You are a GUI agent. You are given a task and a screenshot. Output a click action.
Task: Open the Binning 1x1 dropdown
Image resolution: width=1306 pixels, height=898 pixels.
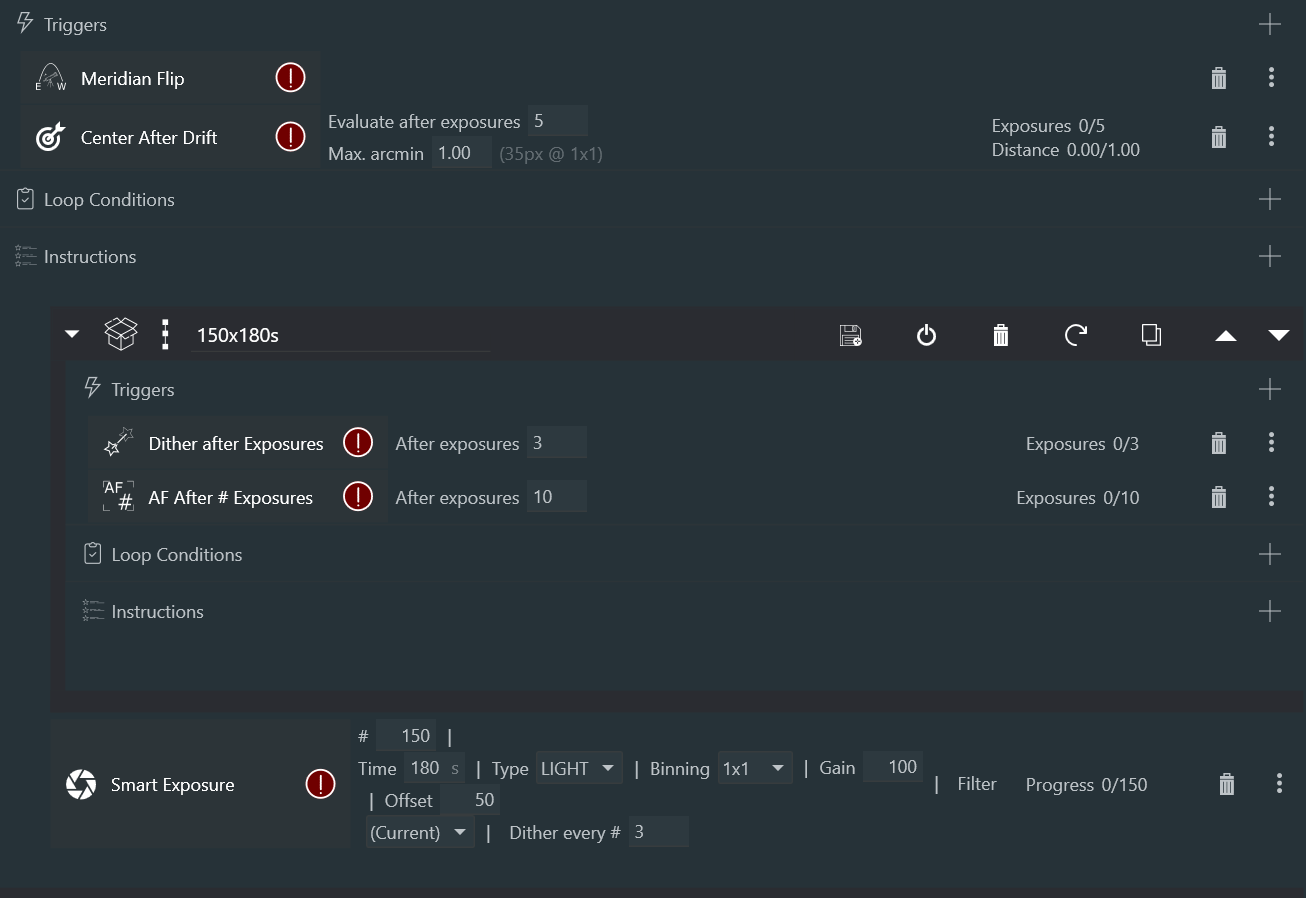pos(755,768)
